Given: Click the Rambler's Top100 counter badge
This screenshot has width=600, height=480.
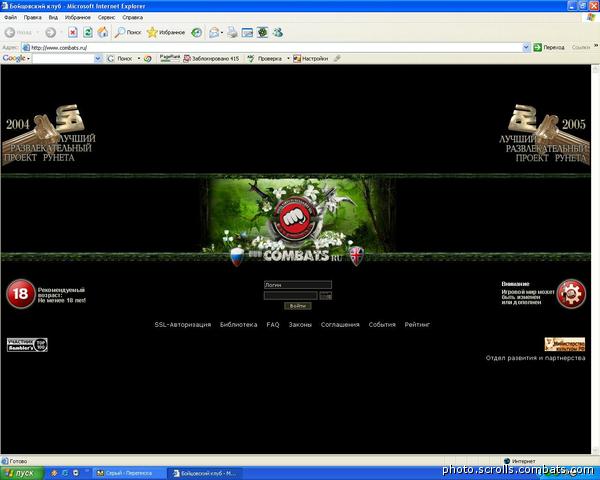Looking at the screenshot, I should tap(27, 345).
